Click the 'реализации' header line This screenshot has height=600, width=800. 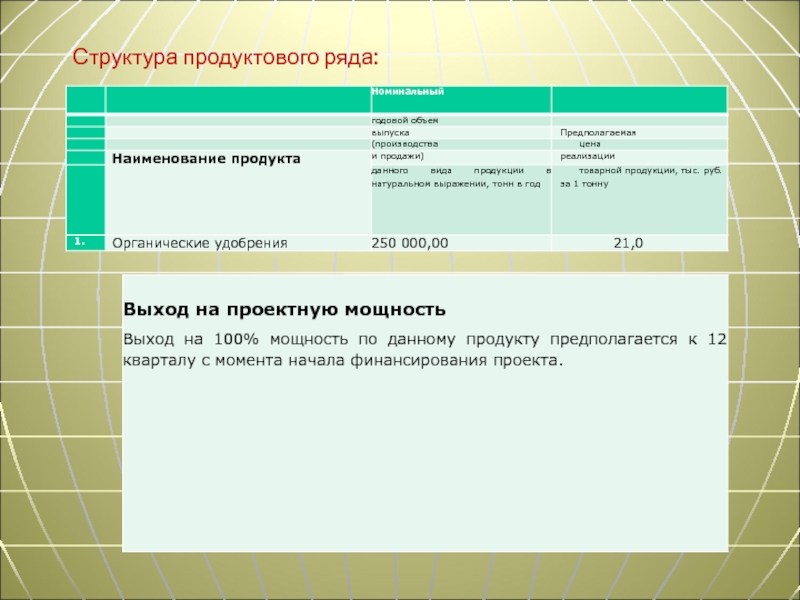pos(587,156)
